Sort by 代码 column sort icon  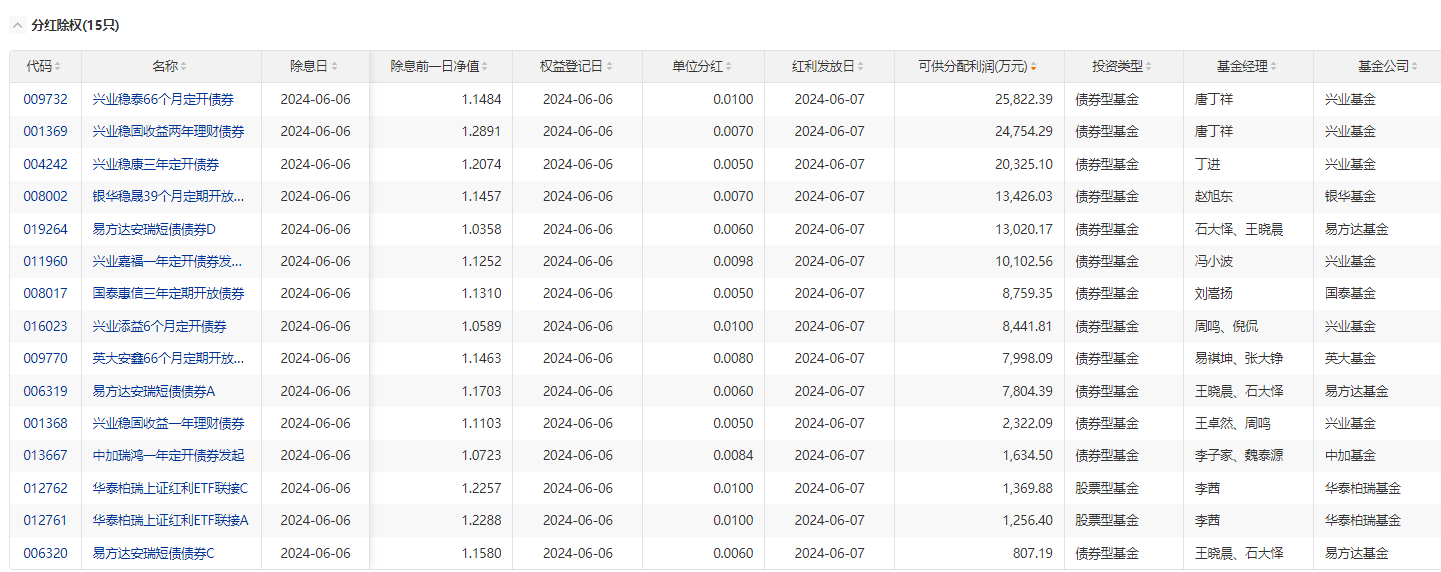tap(58, 67)
